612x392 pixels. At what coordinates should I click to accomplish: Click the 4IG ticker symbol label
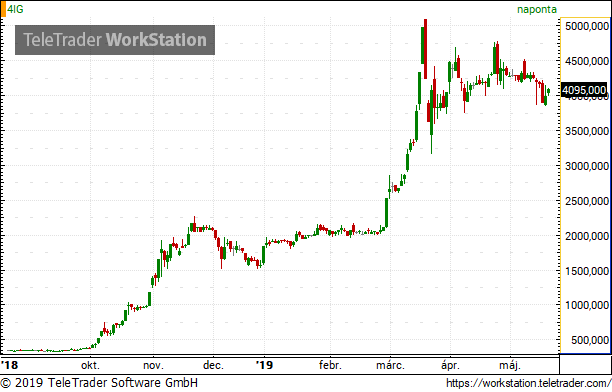click(x=15, y=9)
